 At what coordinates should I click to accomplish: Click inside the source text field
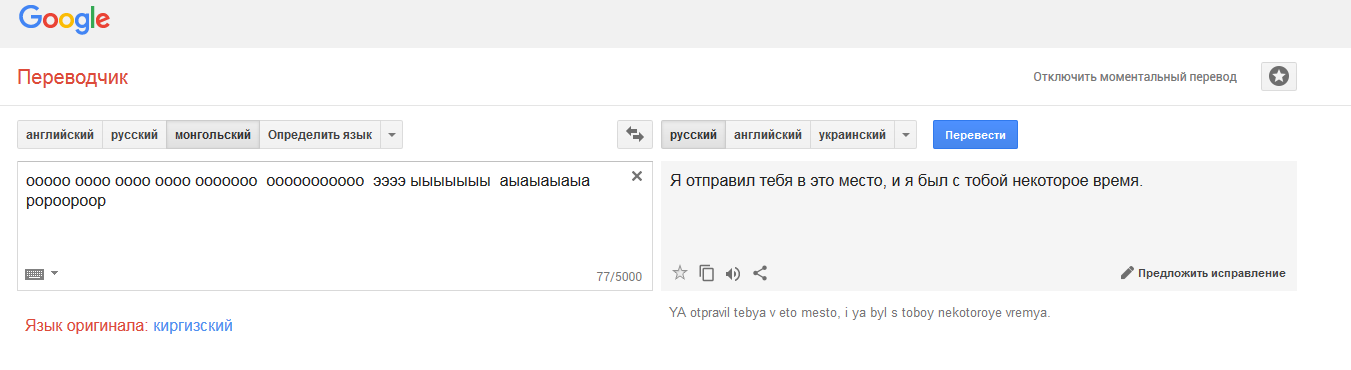[335, 226]
